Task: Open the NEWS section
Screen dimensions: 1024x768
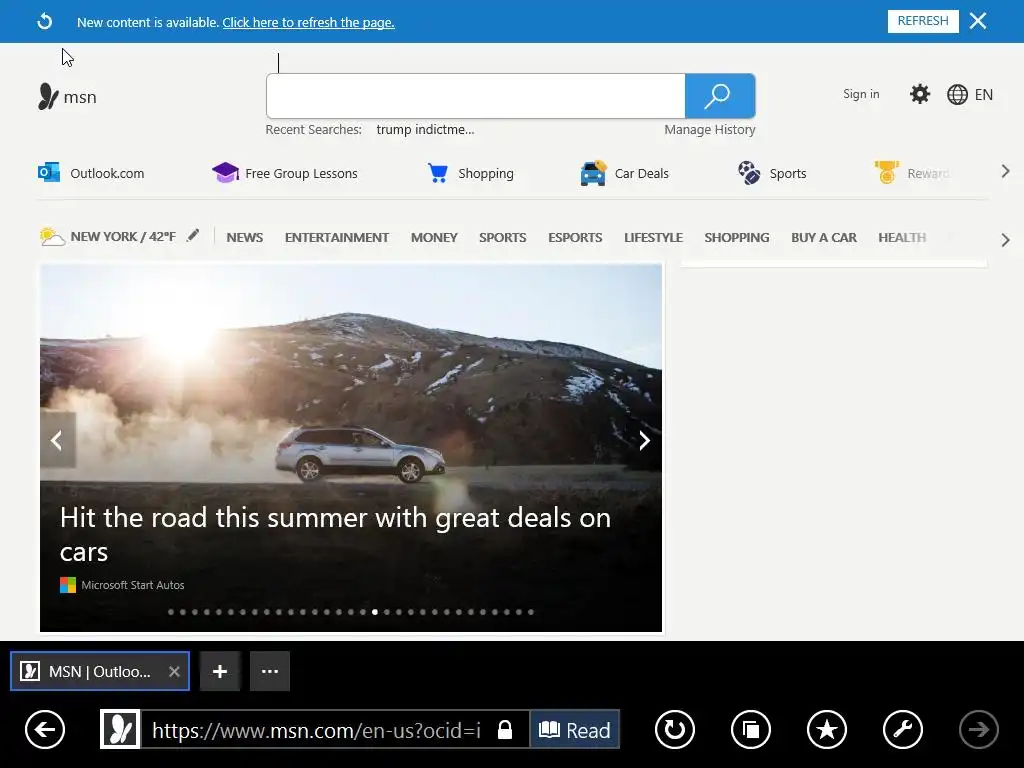Action: pyautogui.click(x=245, y=238)
